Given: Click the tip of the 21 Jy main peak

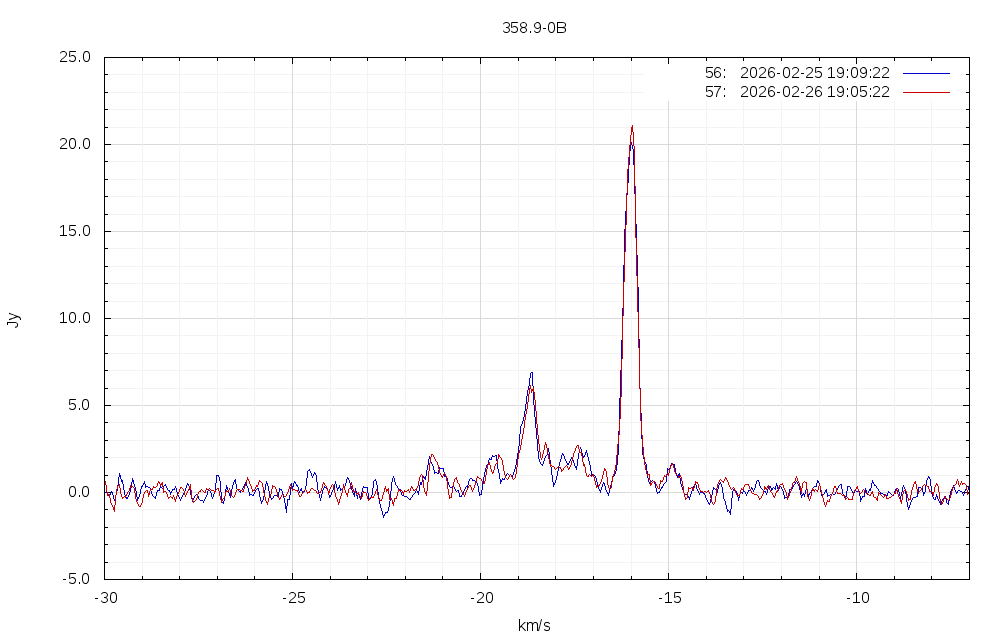Looking at the screenshot, I should point(632,126).
